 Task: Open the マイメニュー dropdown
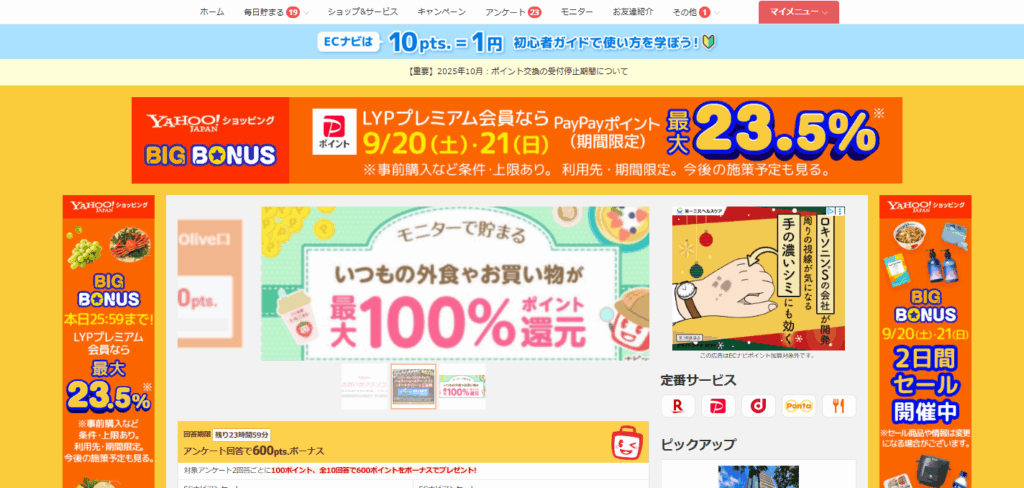(x=799, y=12)
